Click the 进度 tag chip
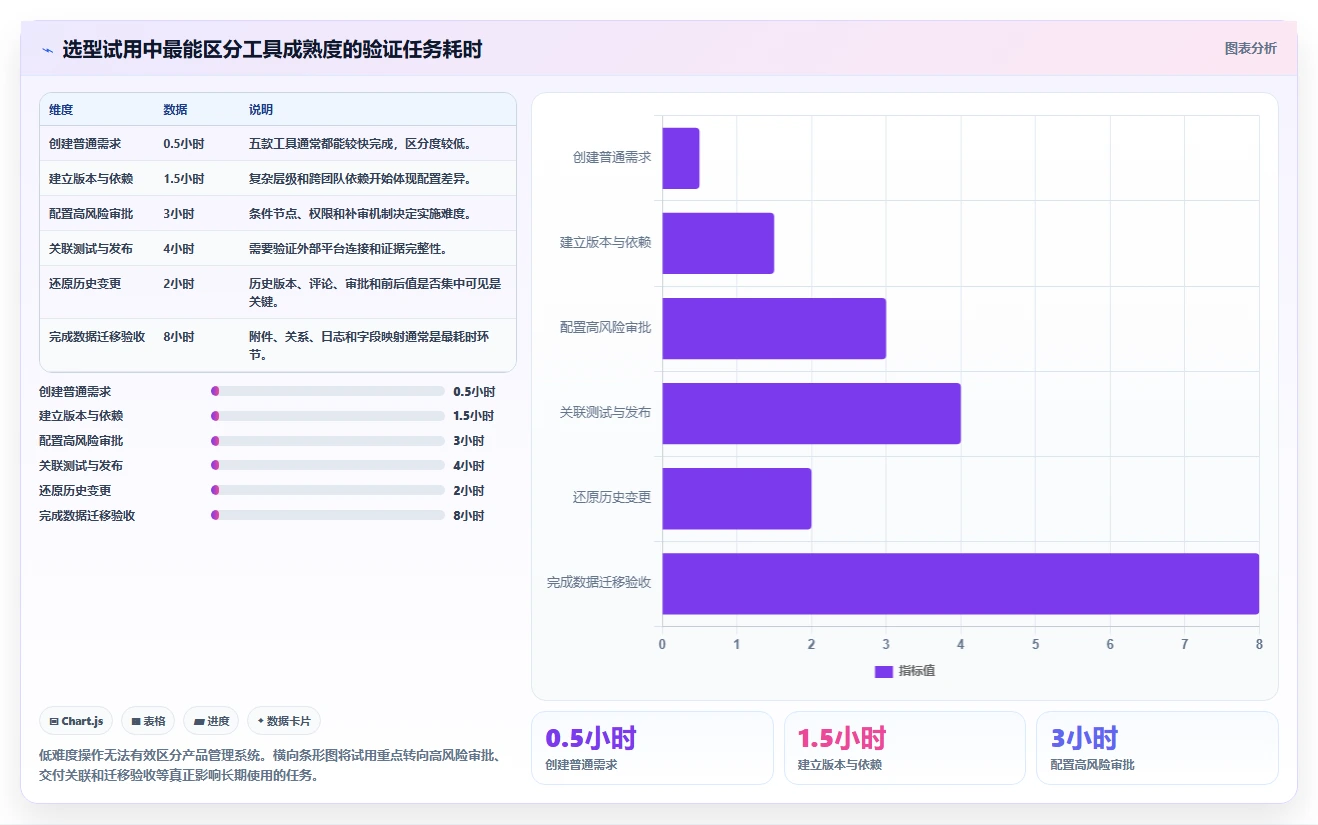The height and width of the screenshot is (825, 1318). coord(211,721)
